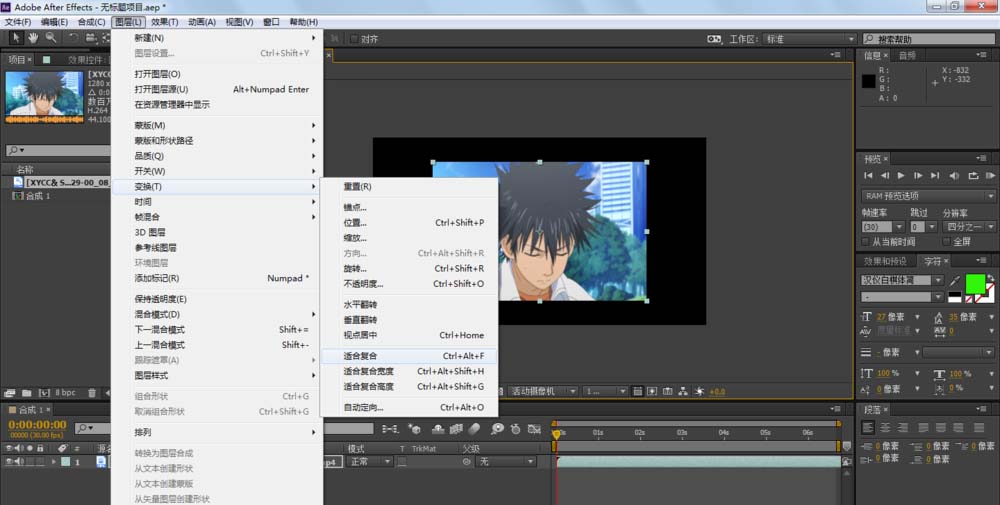Select the Selection arrow tool
Screen dimensions: 1000x505
tap(15, 38)
